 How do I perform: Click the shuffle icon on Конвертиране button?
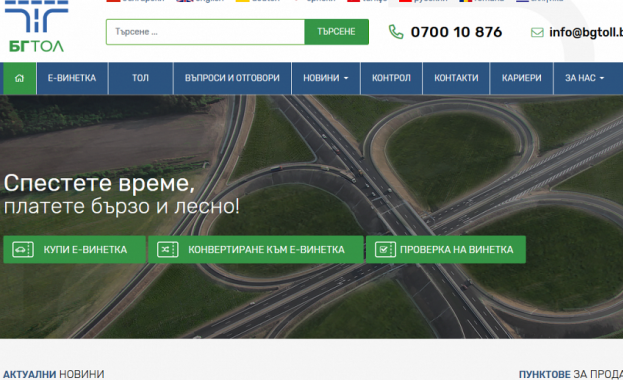(x=167, y=250)
